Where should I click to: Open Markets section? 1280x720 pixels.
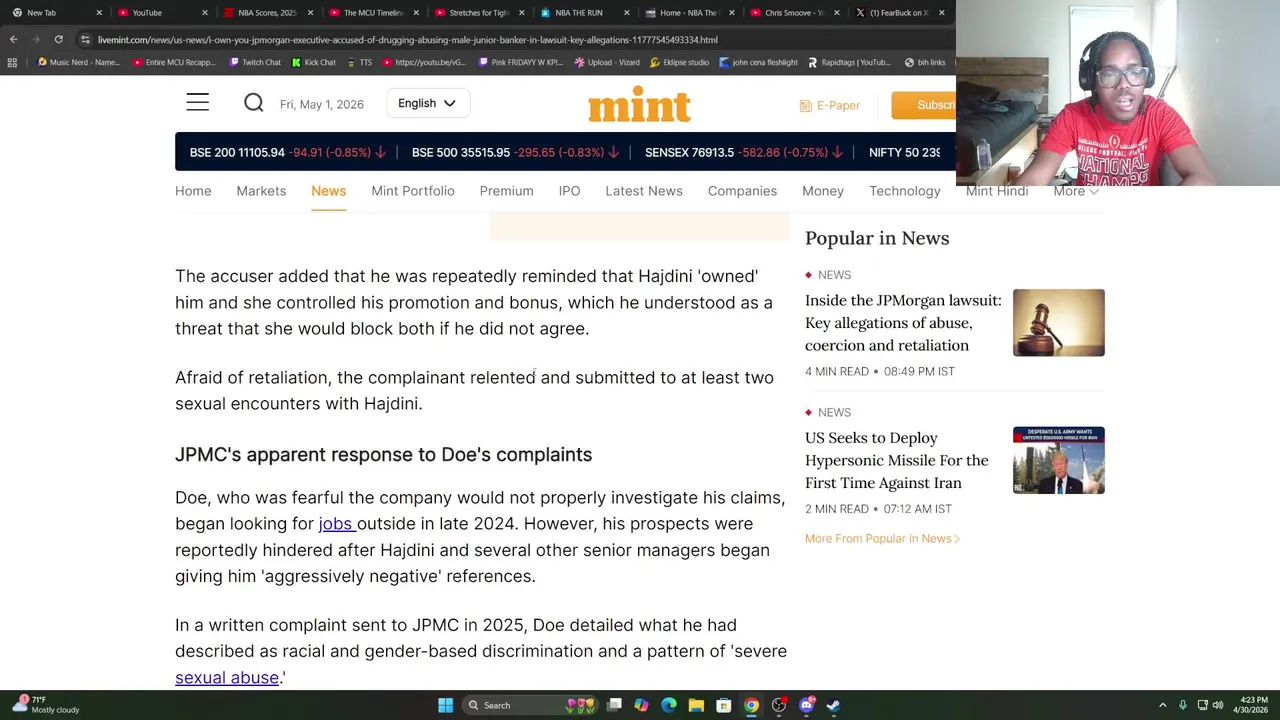pyautogui.click(x=261, y=191)
